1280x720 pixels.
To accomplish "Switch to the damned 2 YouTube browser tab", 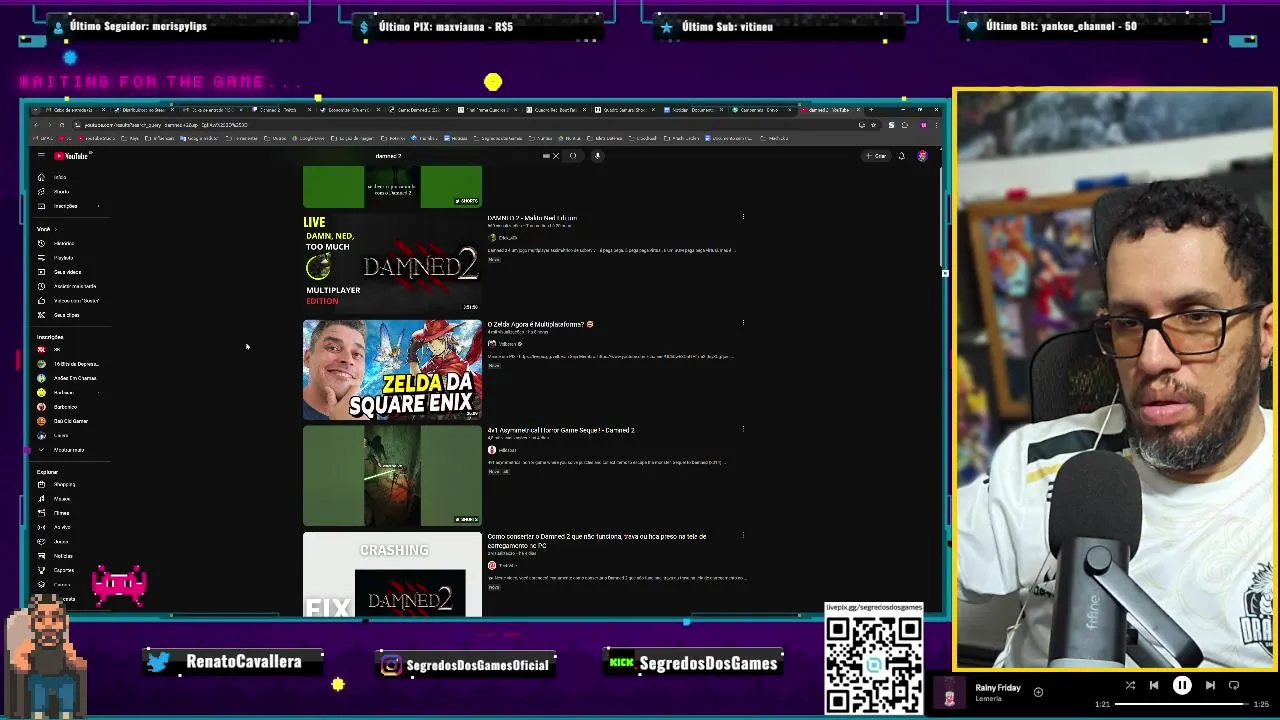I will coord(832,110).
